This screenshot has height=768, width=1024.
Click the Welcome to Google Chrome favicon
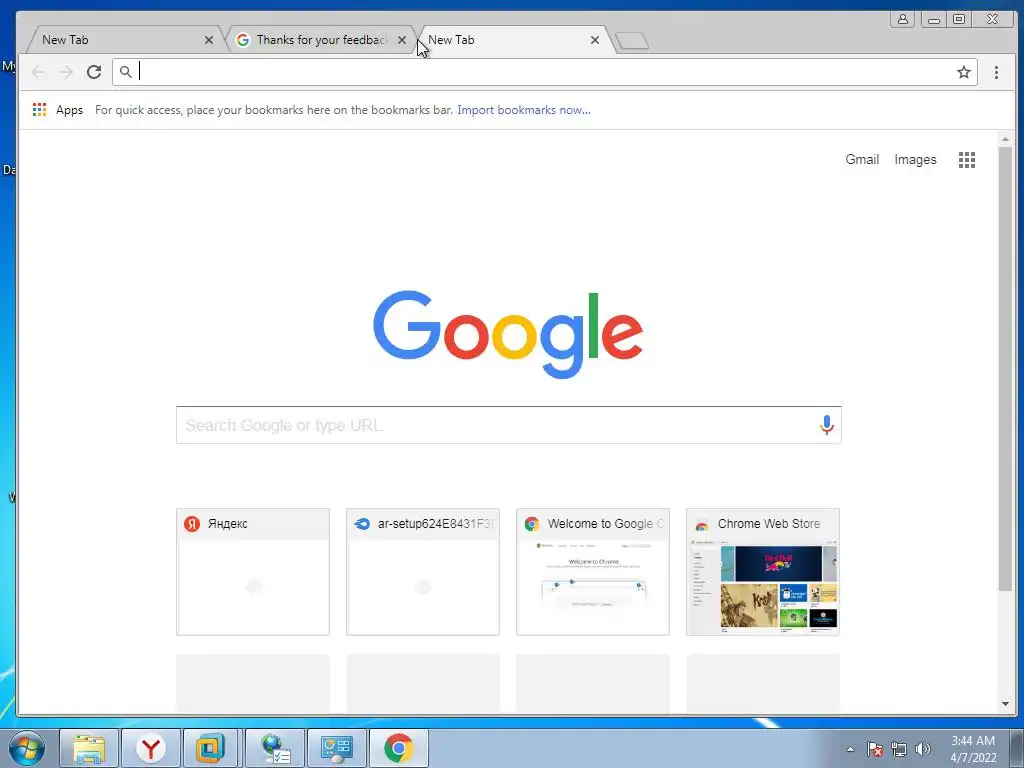[x=532, y=524]
